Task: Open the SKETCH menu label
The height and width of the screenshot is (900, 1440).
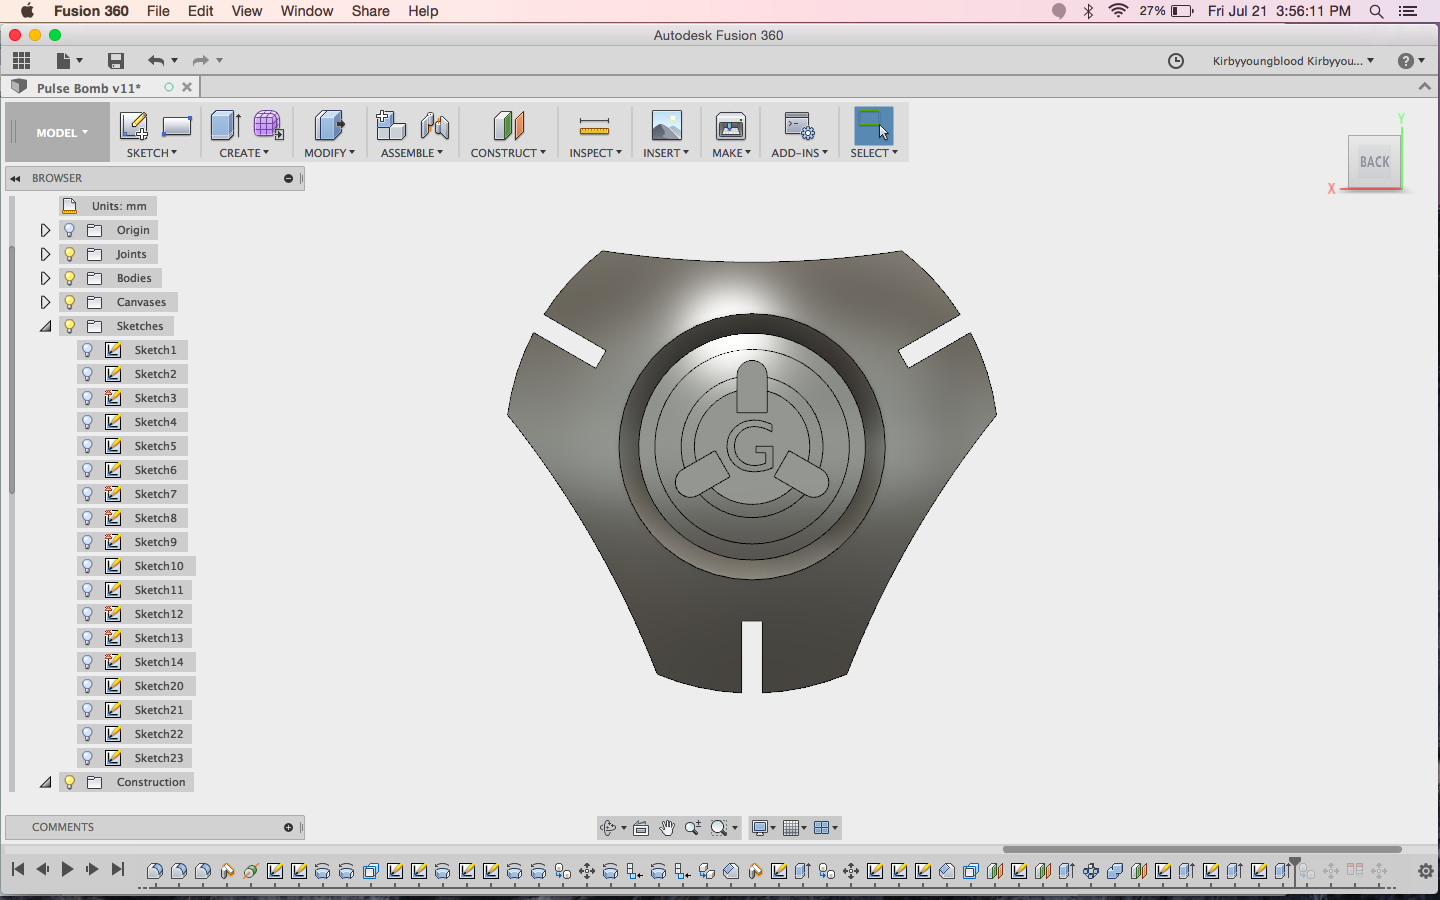Action: pos(151,153)
